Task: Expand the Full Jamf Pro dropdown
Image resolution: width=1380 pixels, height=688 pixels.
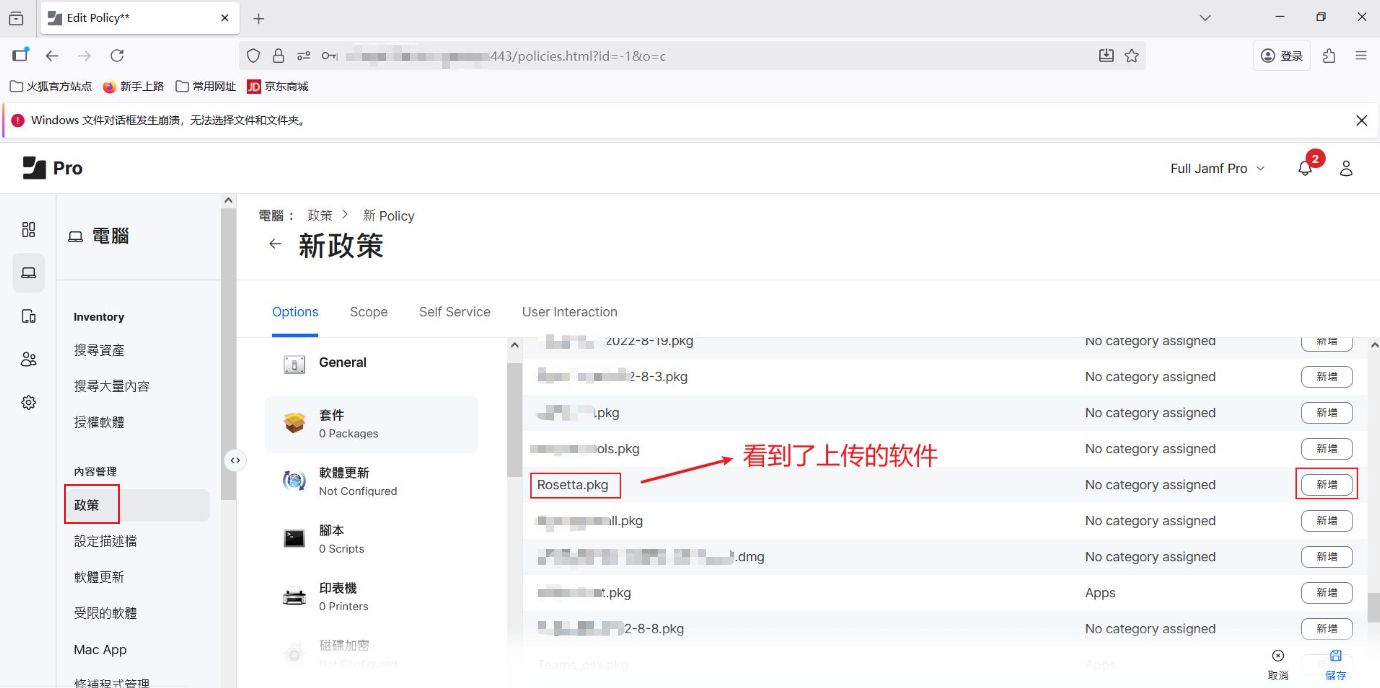Action: [x=1217, y=169]
